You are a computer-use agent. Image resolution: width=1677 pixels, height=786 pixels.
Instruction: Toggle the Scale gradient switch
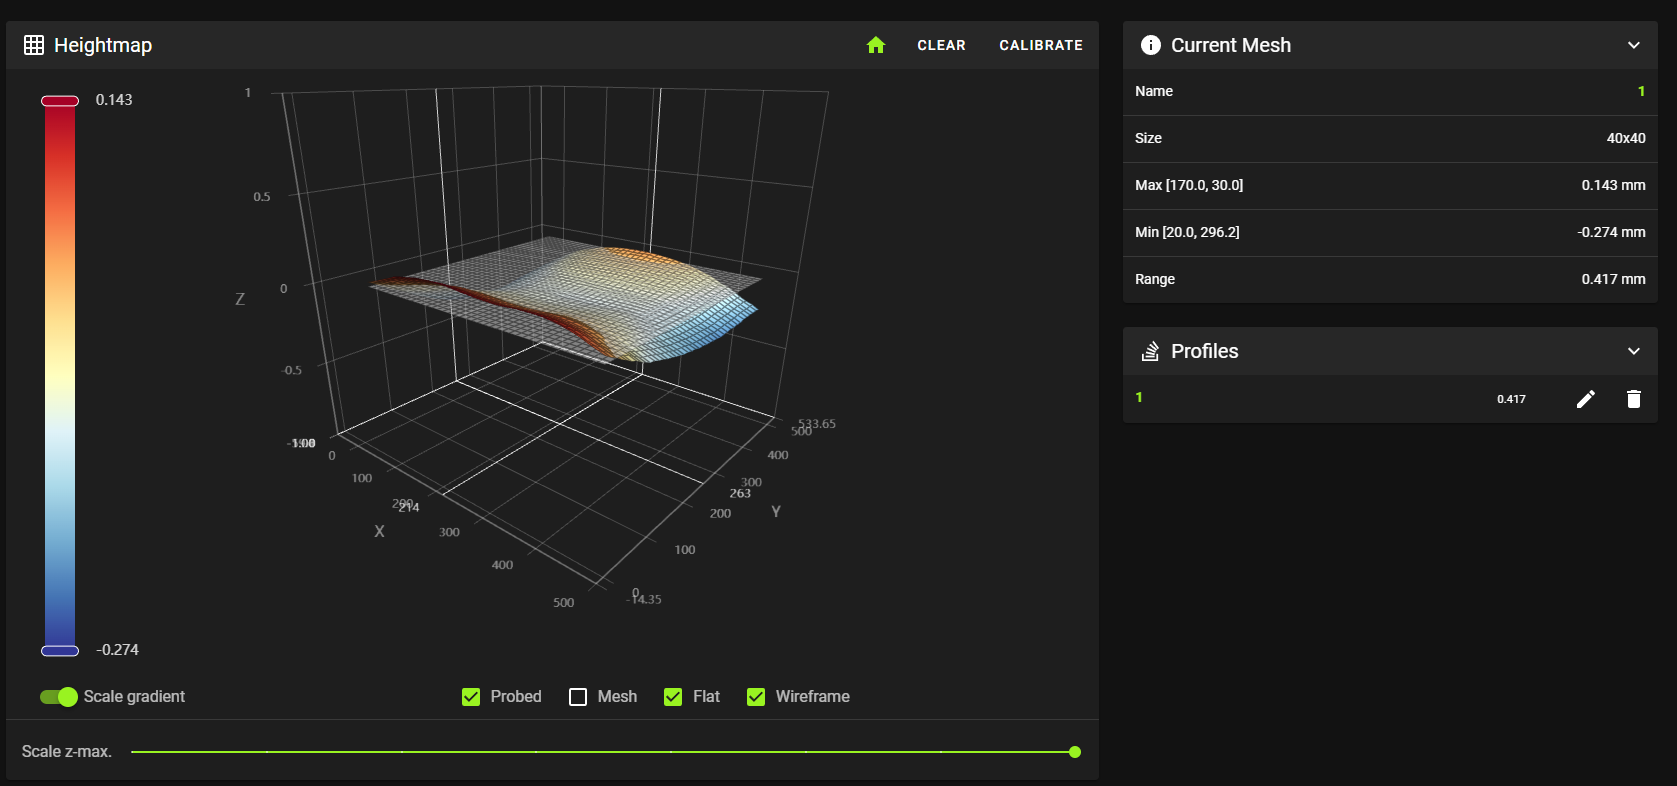[x=59, y=697]
